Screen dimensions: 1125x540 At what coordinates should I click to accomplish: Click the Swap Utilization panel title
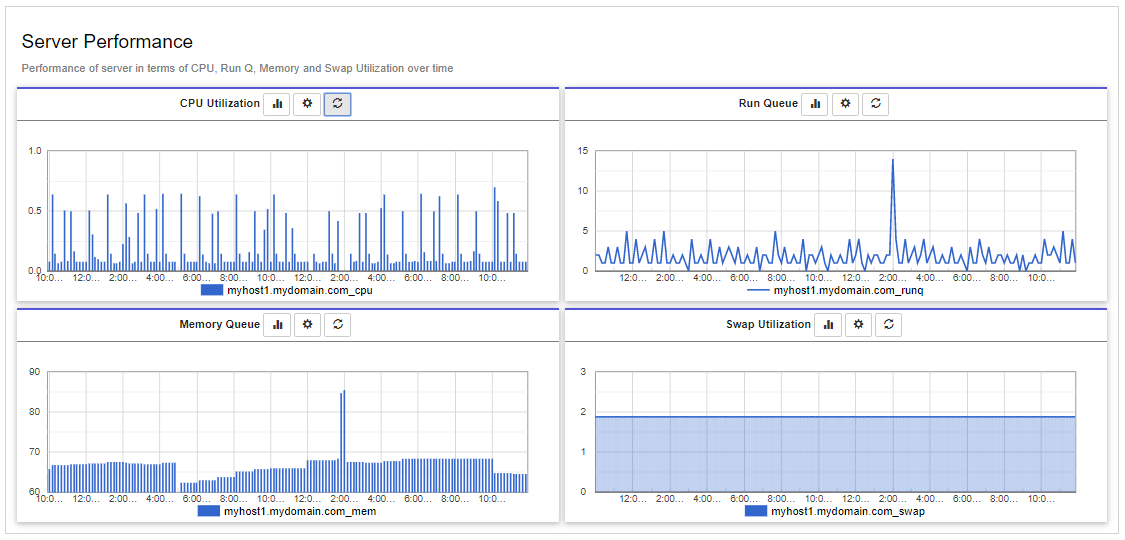pos(768,325)
